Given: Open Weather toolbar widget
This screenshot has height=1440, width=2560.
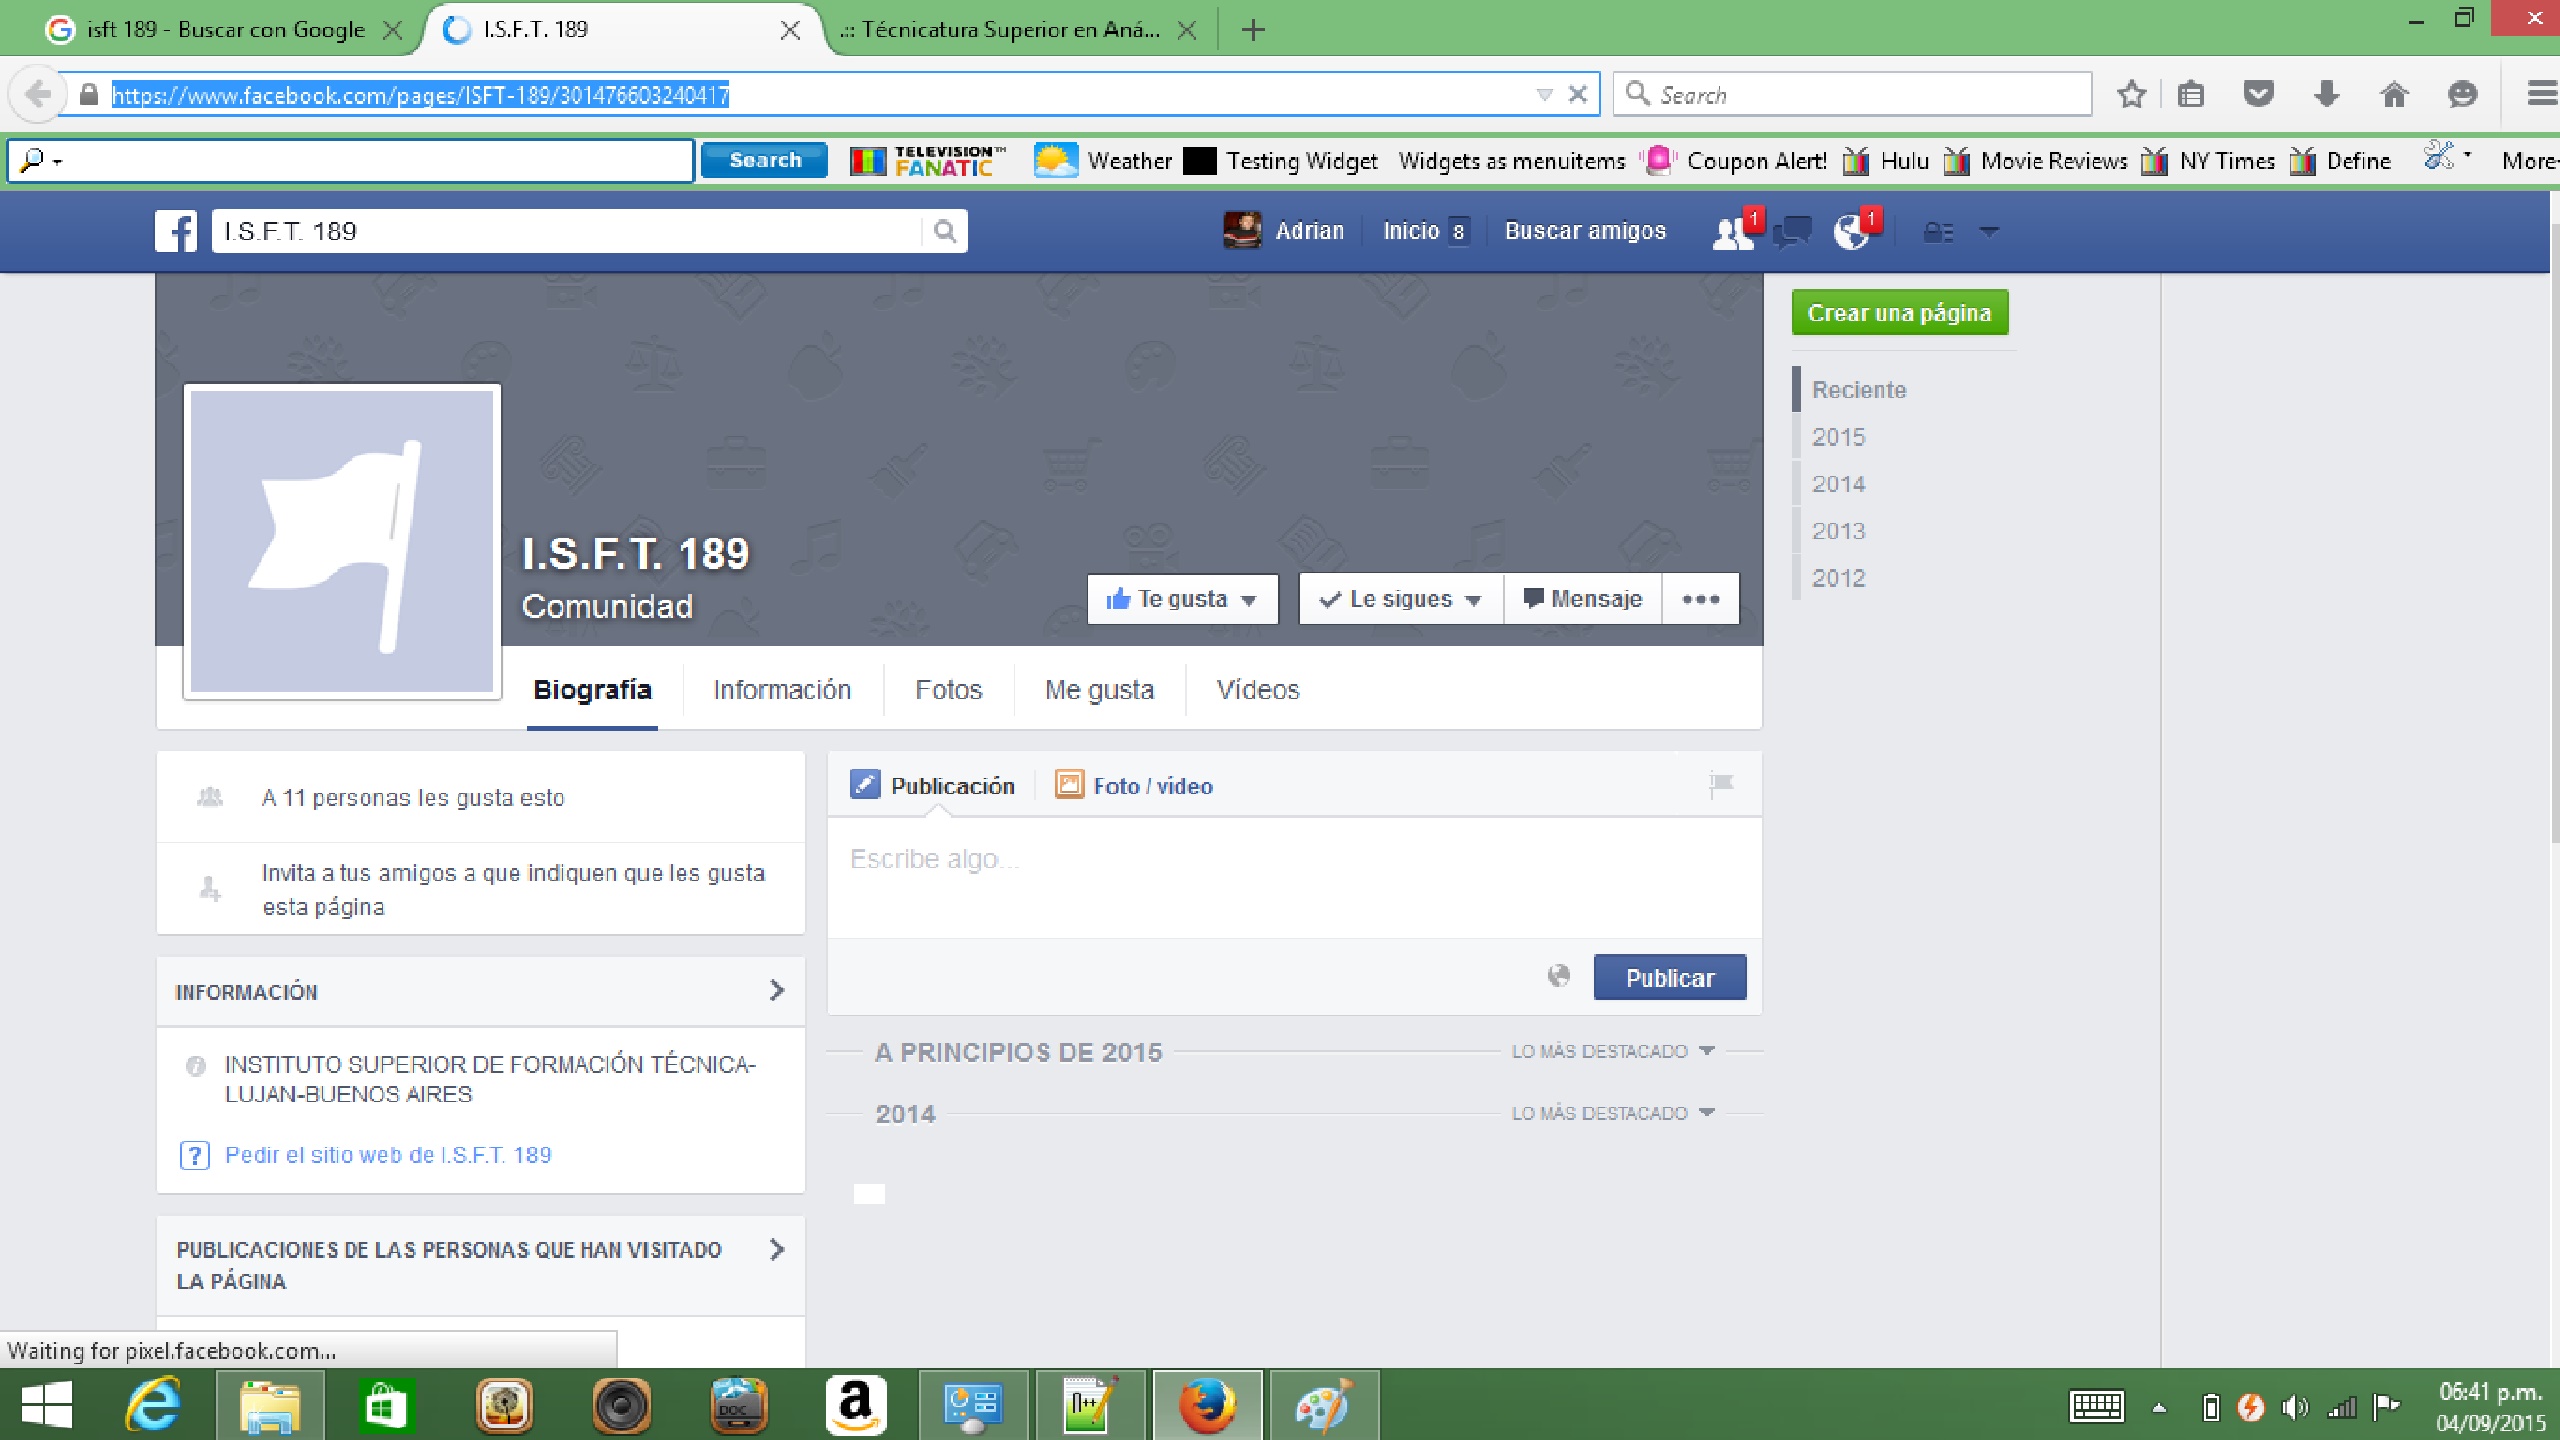Looking at the screenshot, I should click(x=1102, y=161).
